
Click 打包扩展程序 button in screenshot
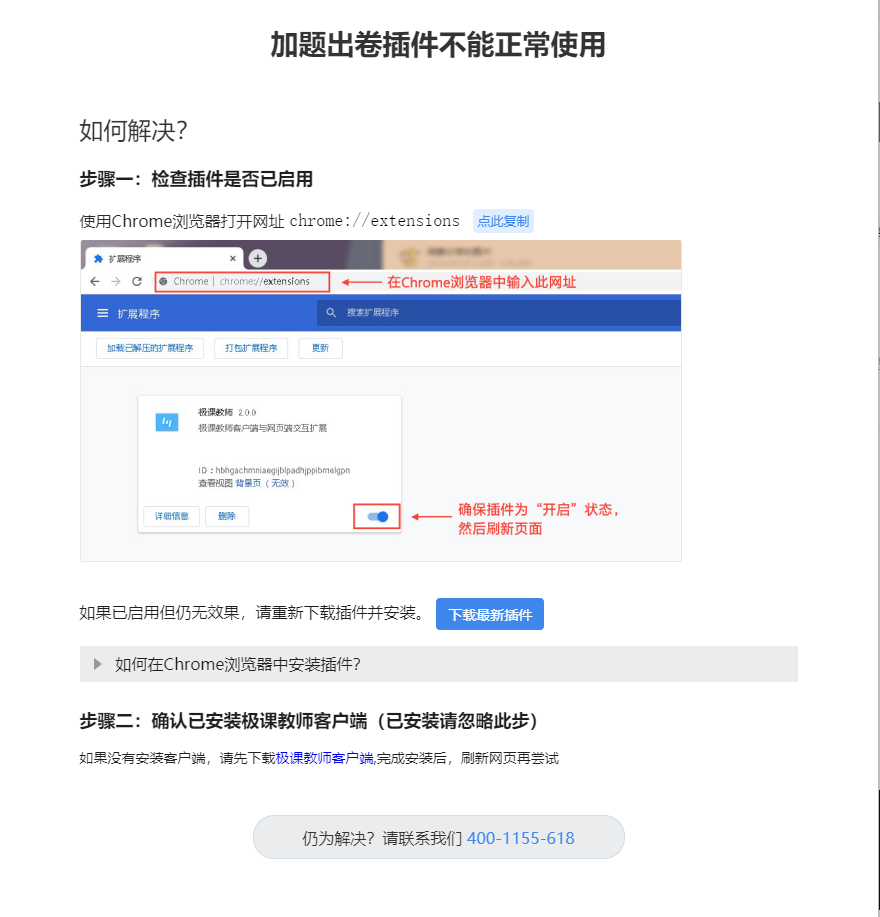tap(251, 348)
